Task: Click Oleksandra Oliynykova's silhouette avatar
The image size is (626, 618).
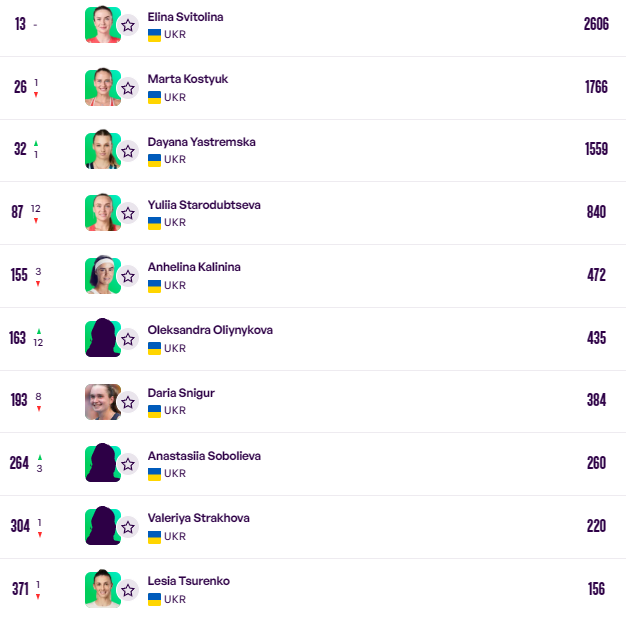Action: [x=101, y=339]
